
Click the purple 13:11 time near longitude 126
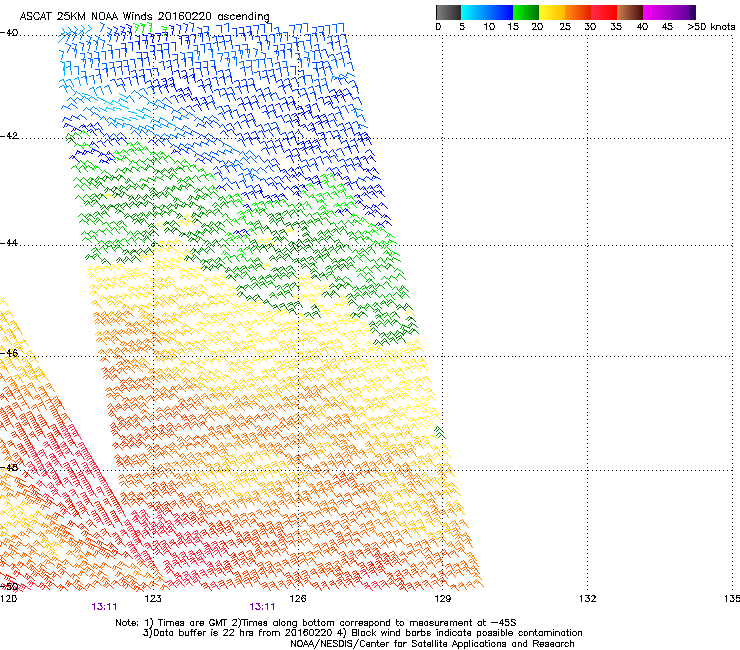click(262, 607)
